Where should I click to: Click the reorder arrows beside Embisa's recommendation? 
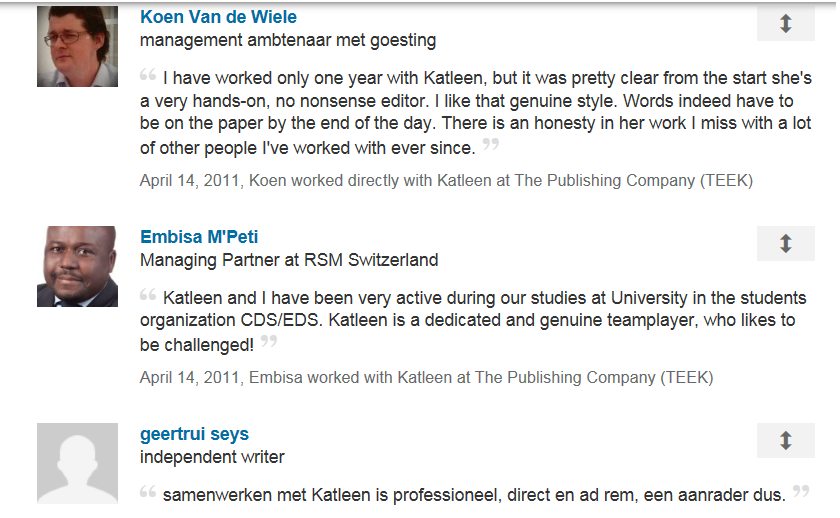pyautogui.click(x=785, y=243)
